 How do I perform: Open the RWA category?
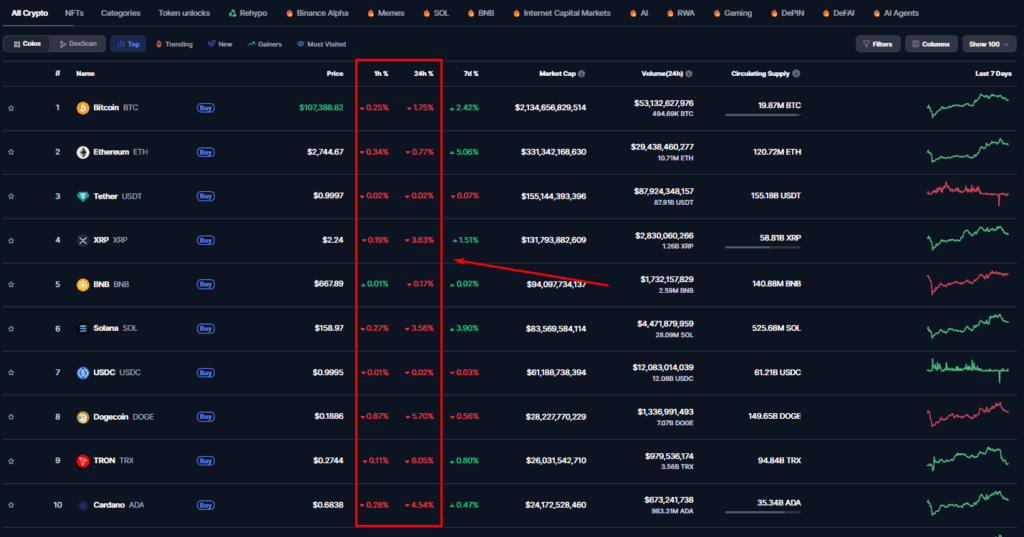pyautogui.click(x=681, y=13)
